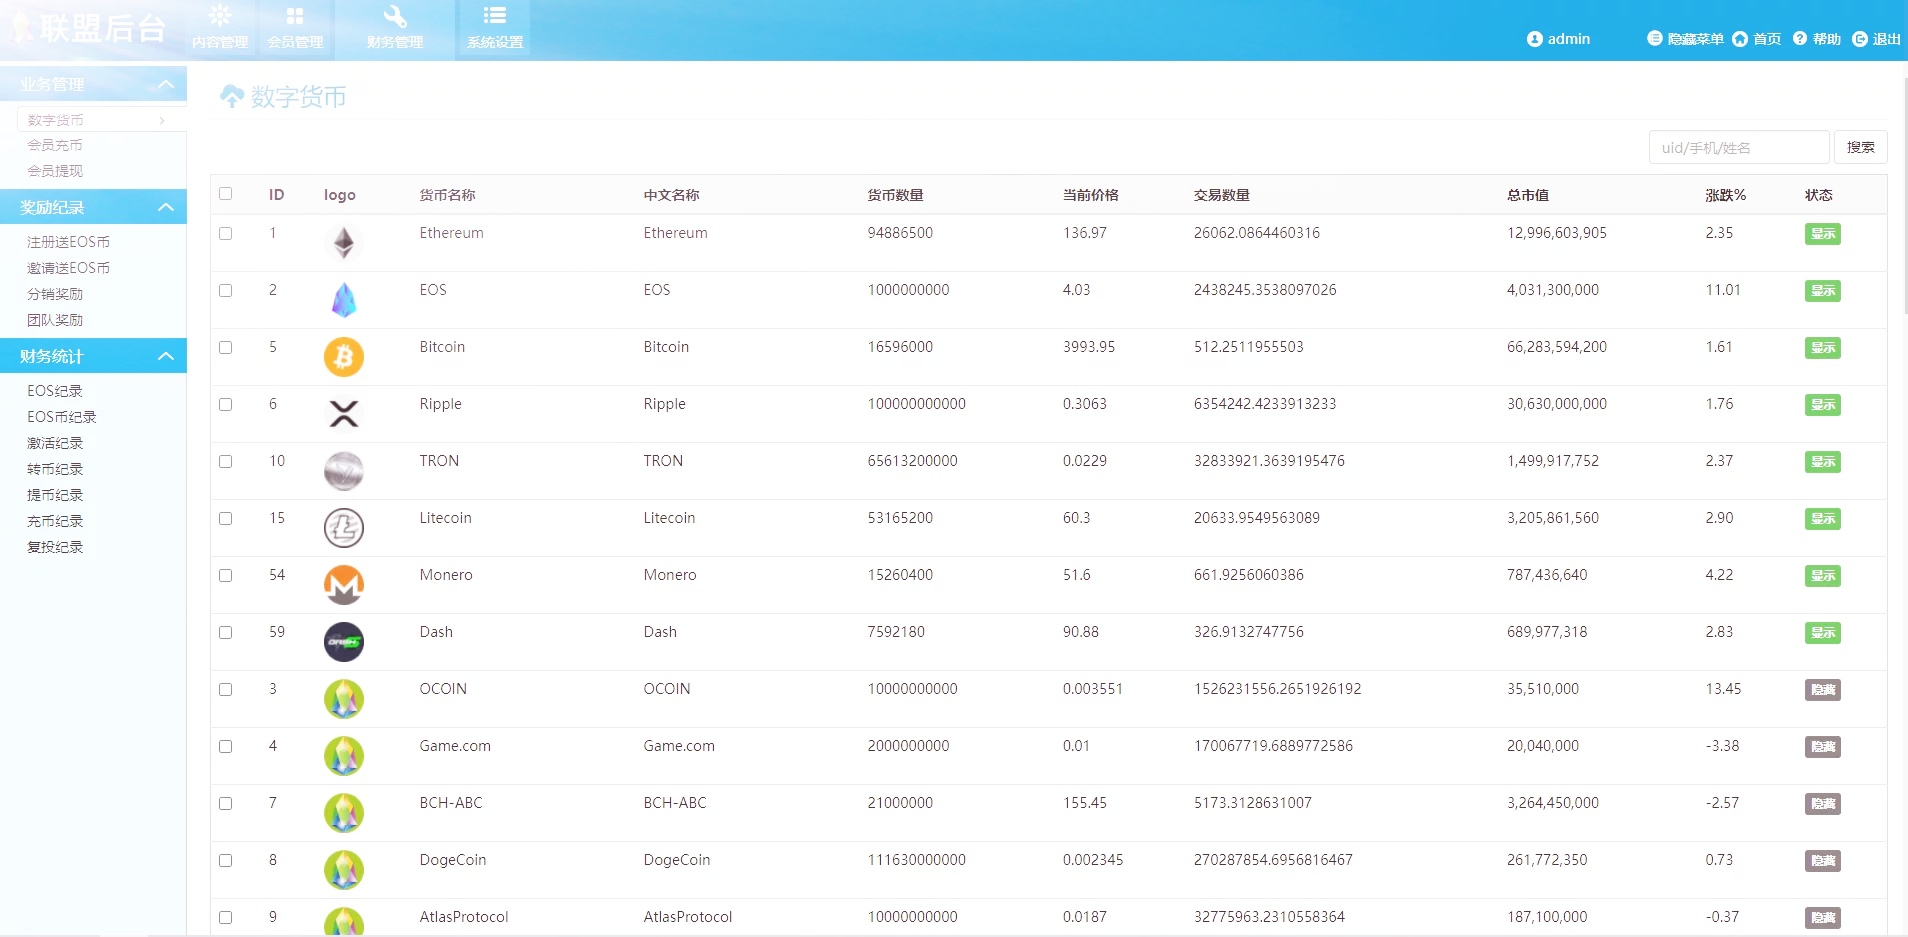Open the 帮助 help link
Screen dimensions: 1908x937
1816,39
